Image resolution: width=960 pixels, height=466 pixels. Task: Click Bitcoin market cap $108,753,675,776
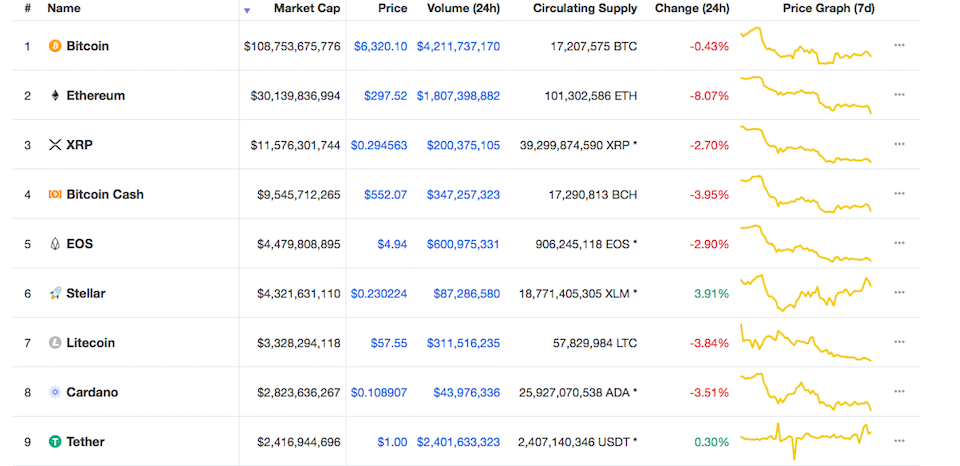click(x=292, y=46)
